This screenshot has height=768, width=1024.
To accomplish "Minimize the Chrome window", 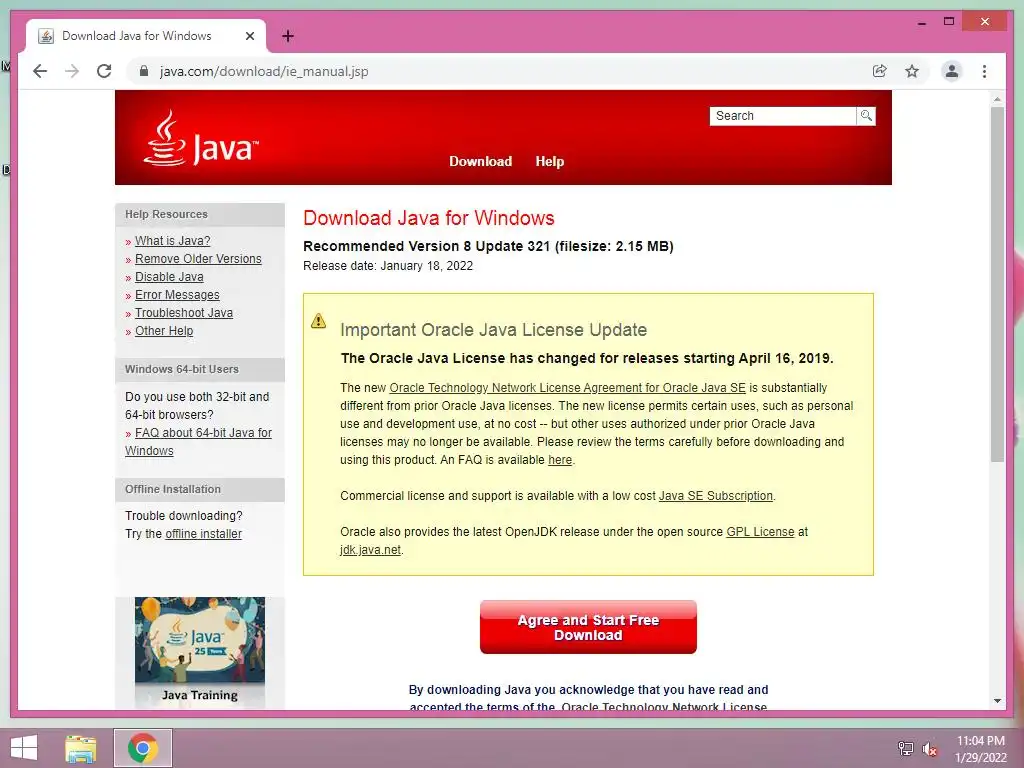I will (x=921, y=22).
